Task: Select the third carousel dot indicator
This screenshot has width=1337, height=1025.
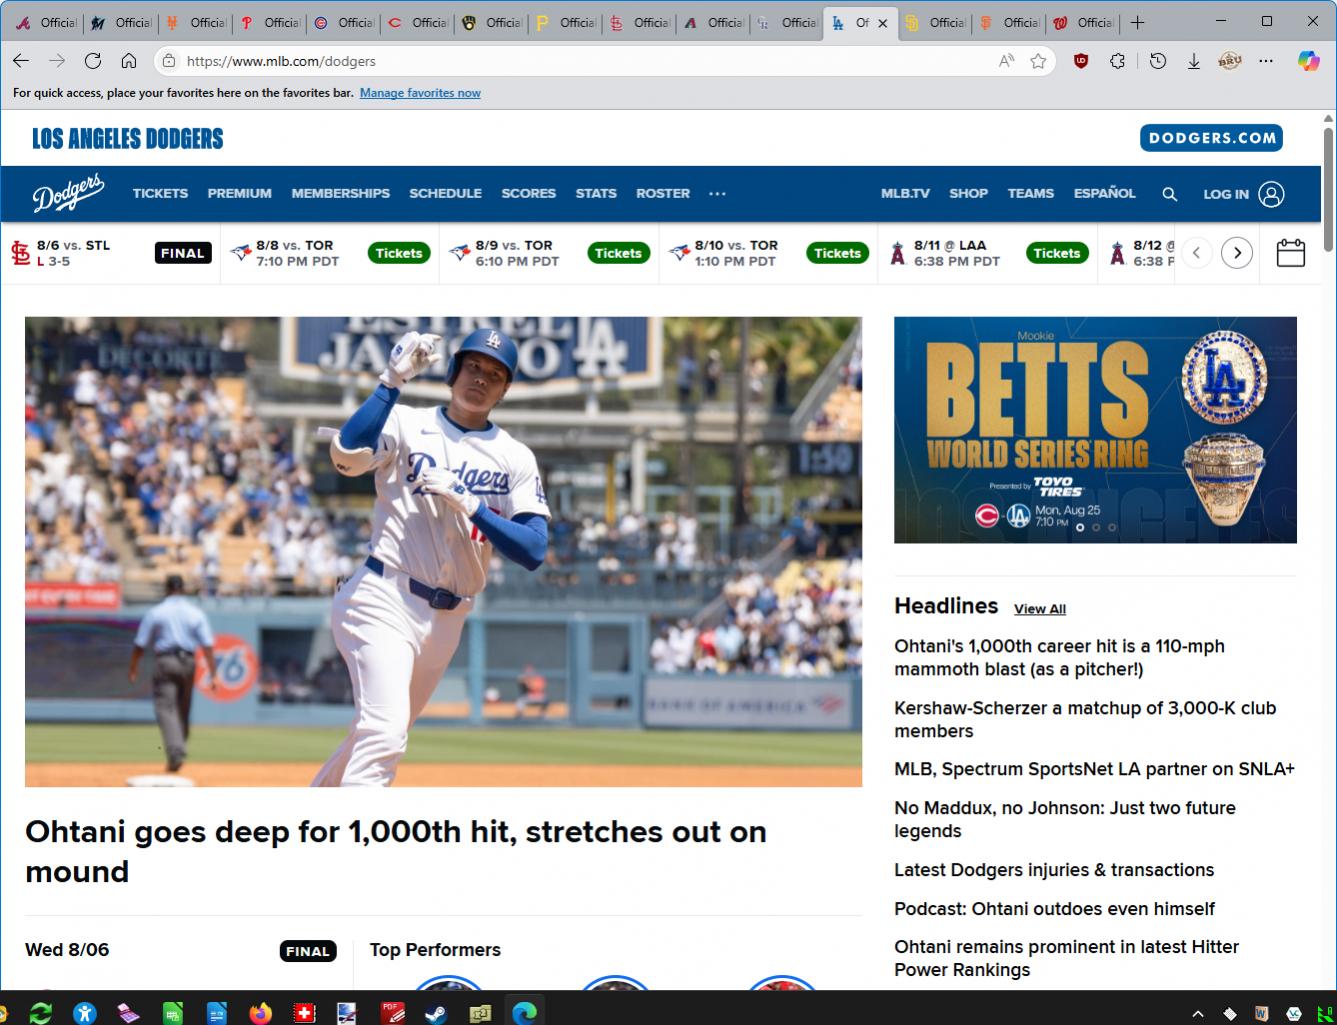Action: point(1112,527)
